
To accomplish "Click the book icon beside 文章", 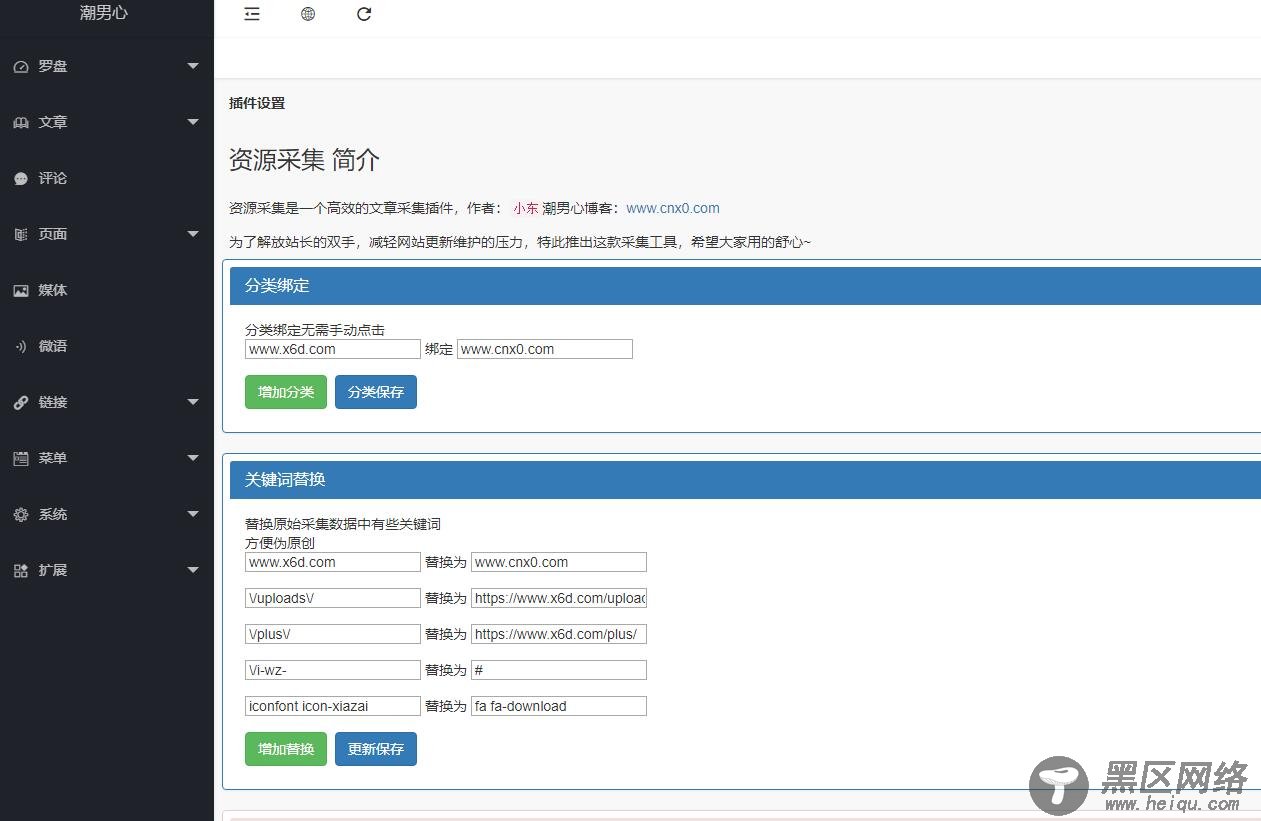I will click(21, 123).
